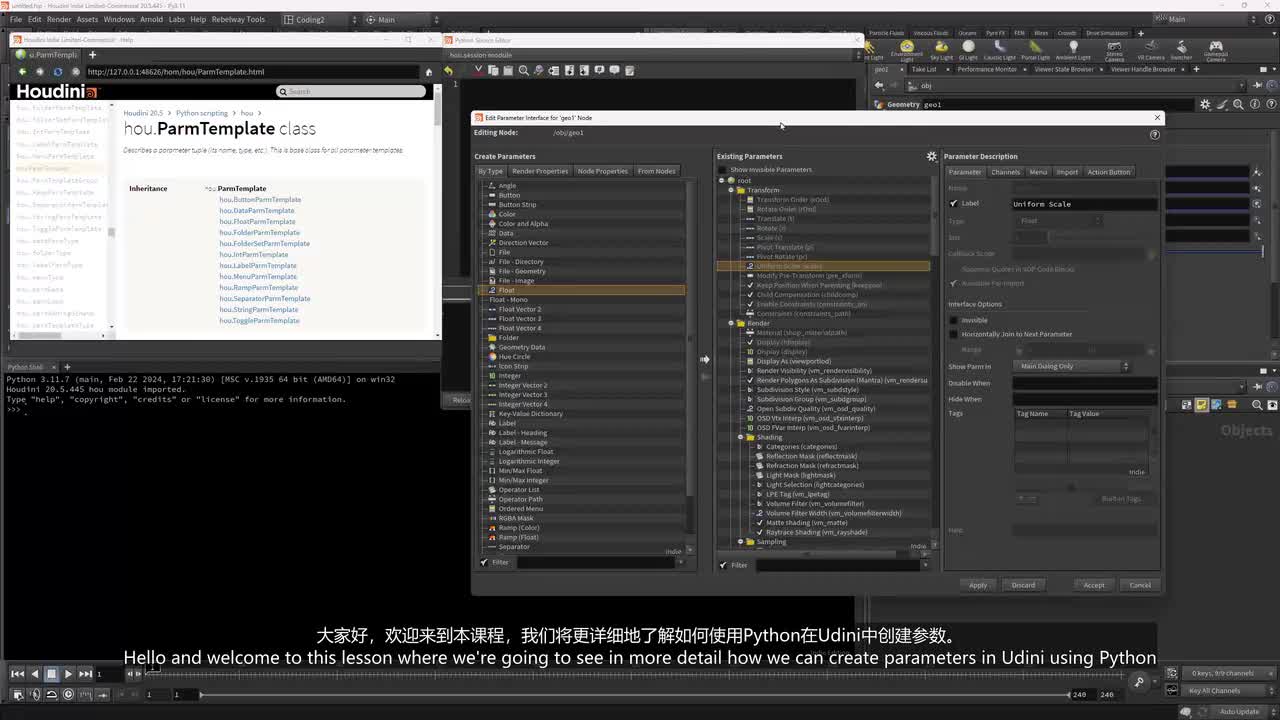Open the Show Parm In dropdown
The width and height of the screenshot is (1280, 720).
tap(1073, 366)
